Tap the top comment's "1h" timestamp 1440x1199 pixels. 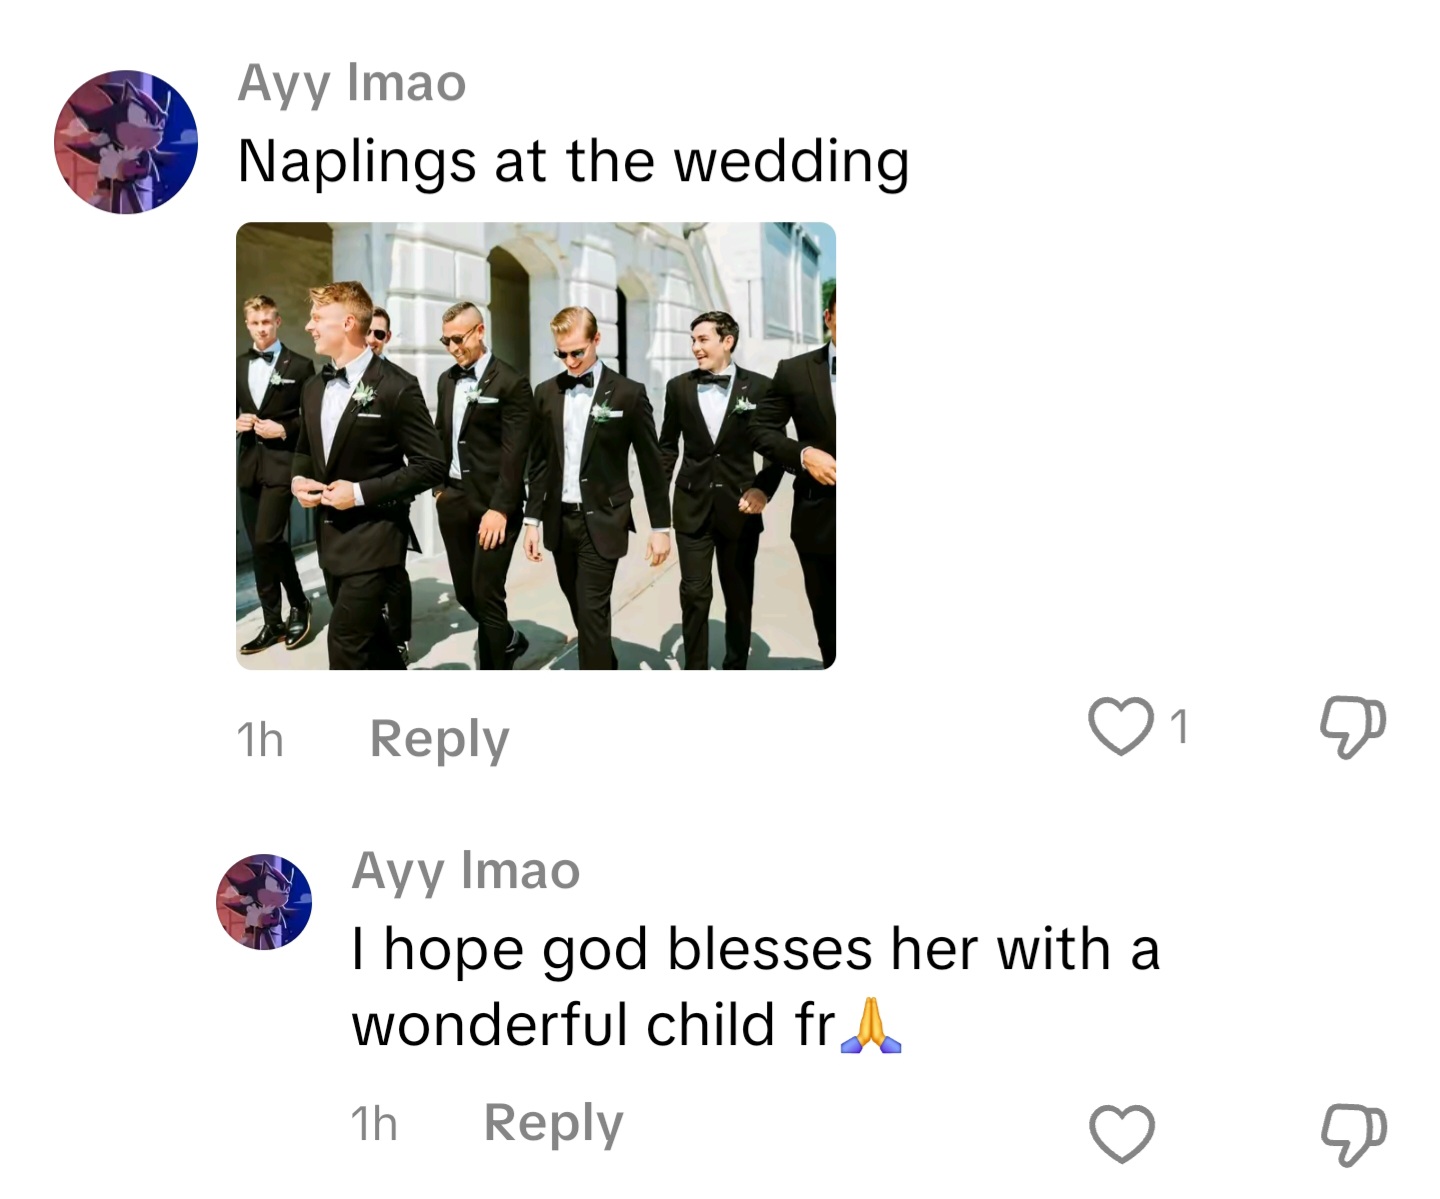point(260,741)
